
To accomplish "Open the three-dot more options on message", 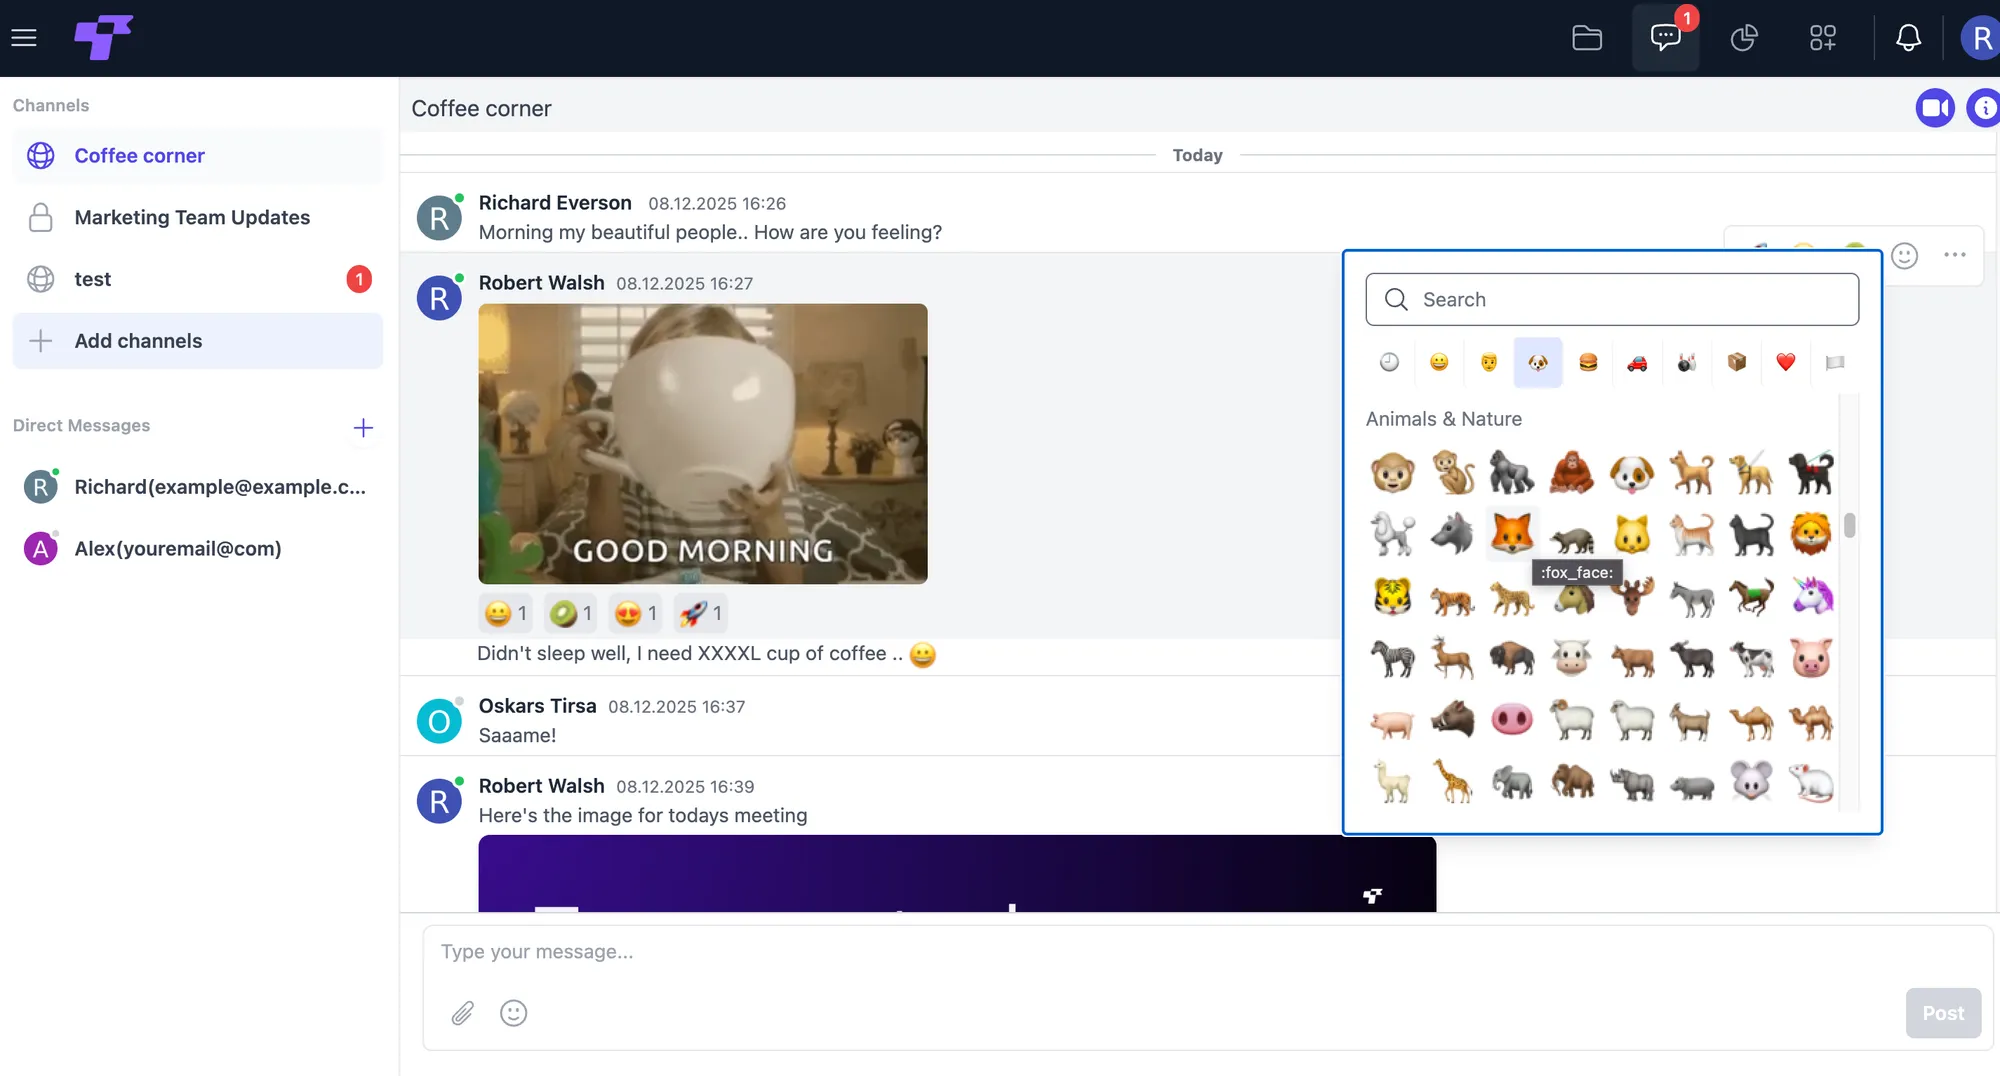I will tap(1955, 255).
